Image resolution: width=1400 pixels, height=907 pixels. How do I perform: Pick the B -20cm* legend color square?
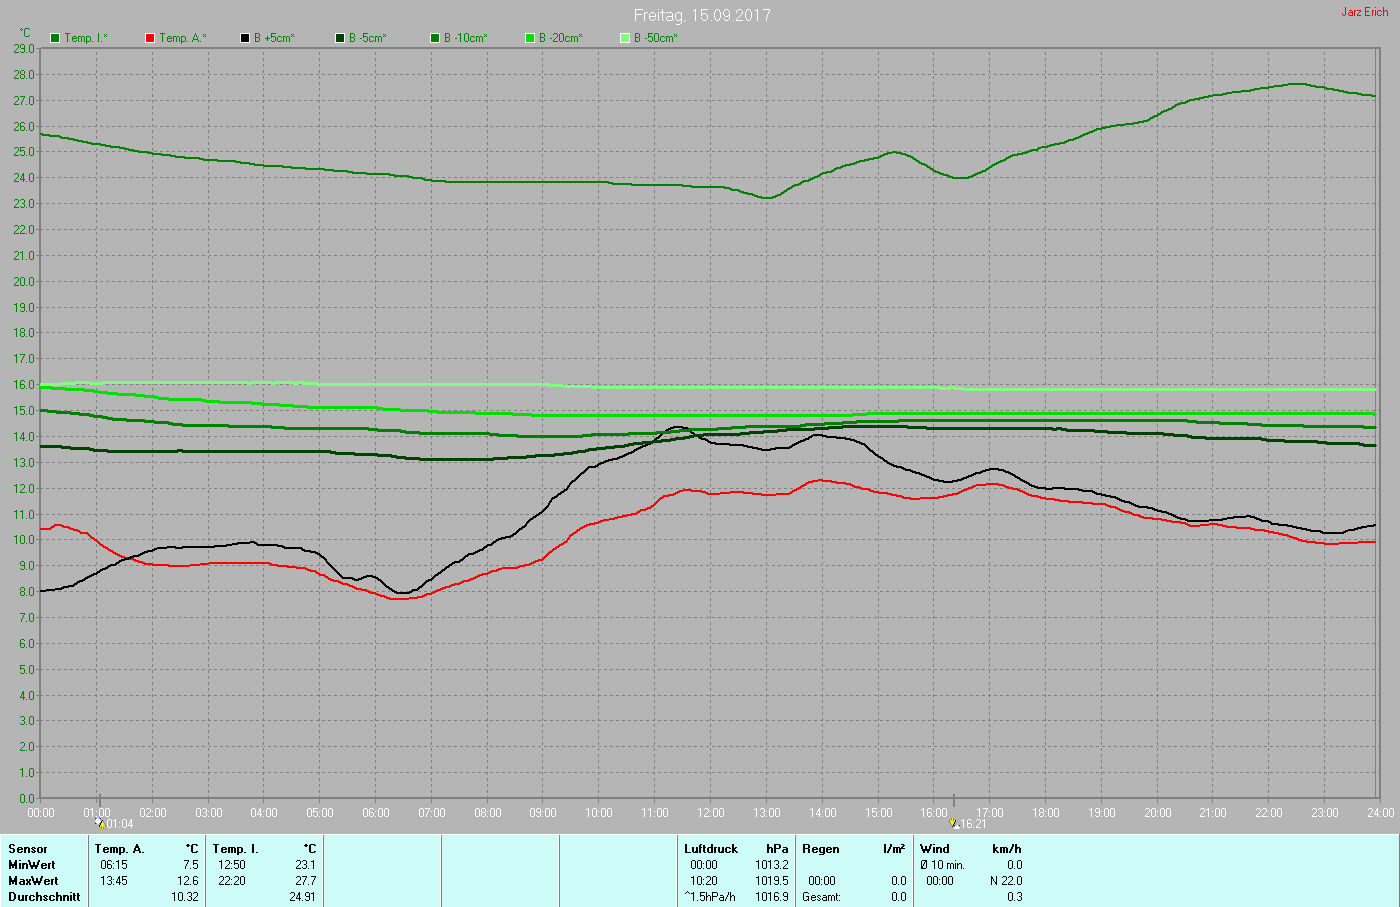pos(530,38)
